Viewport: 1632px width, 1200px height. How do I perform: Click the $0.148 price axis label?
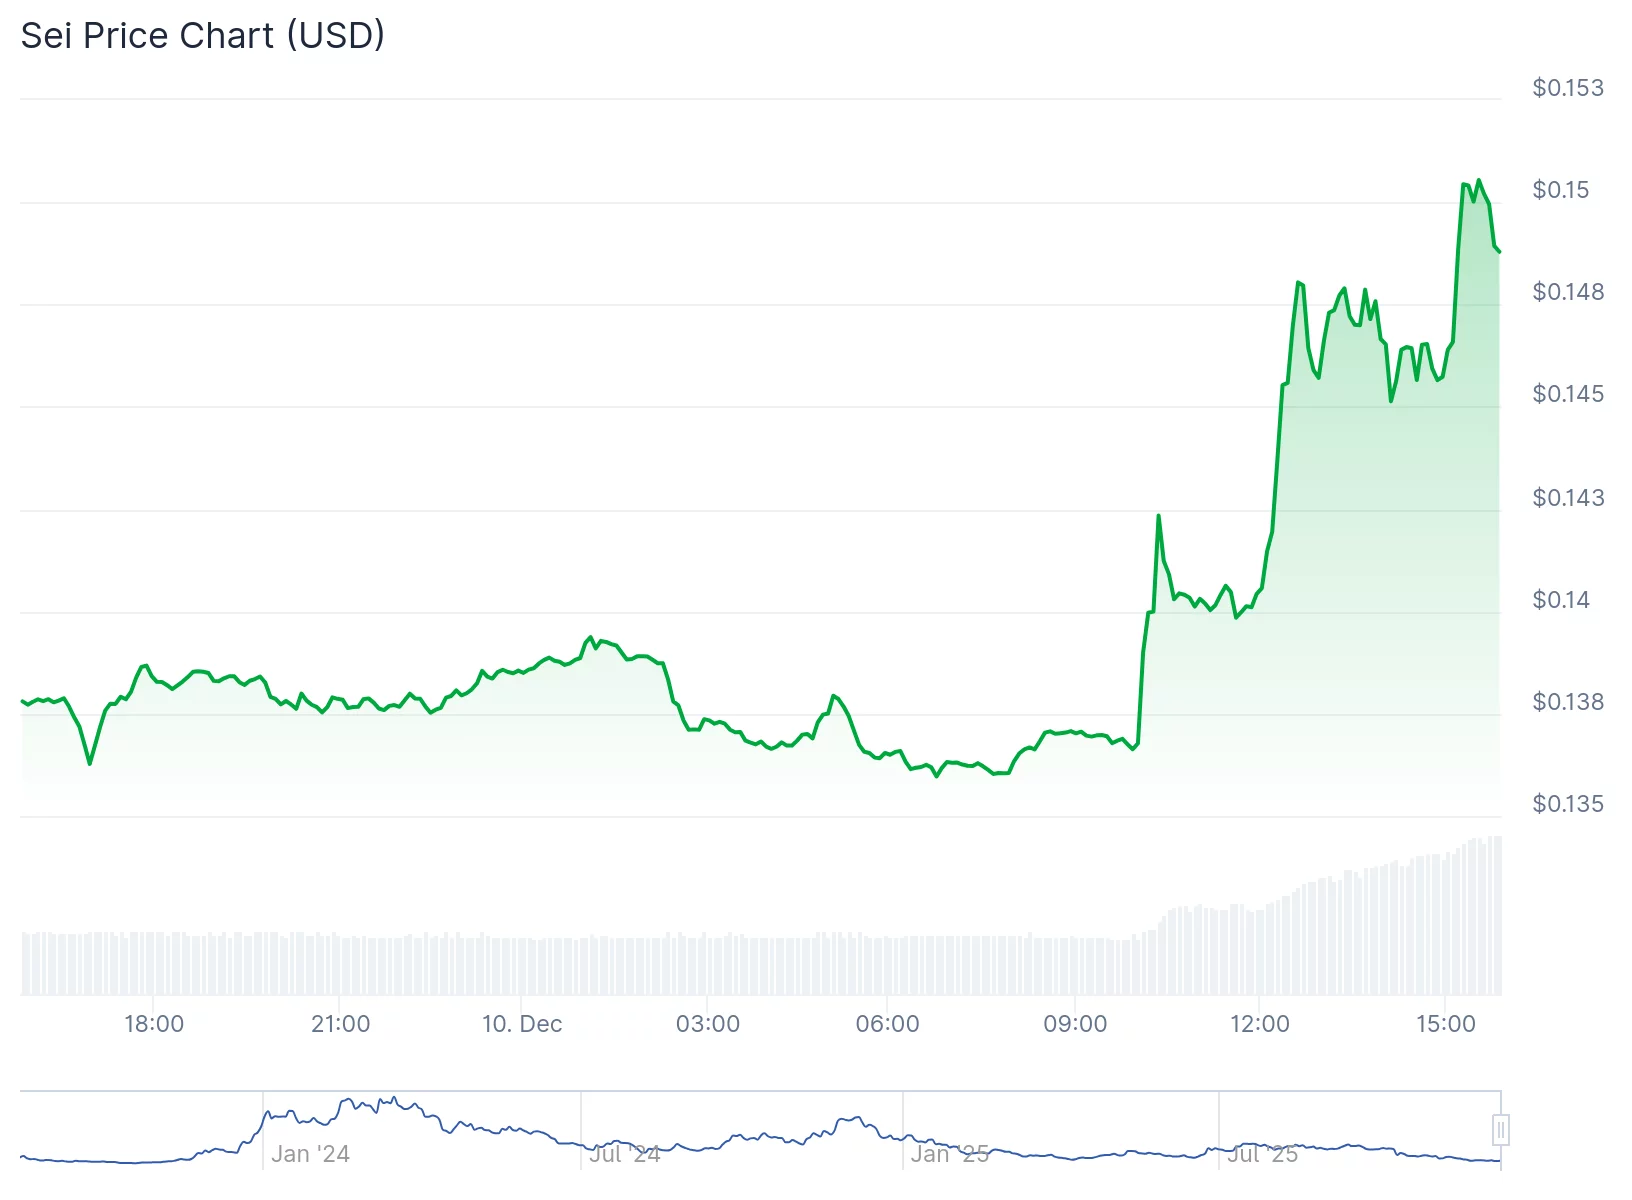click(x=1568, y=292)
